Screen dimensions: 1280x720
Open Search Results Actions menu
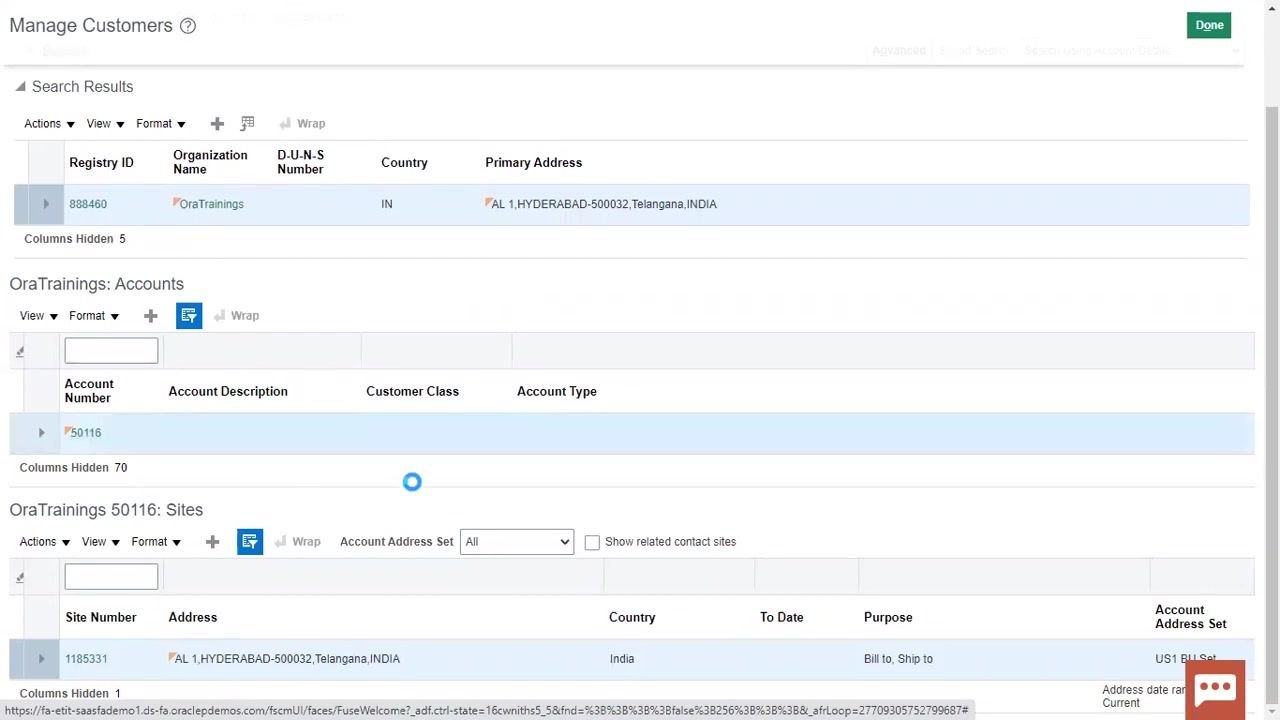tap(49, 124)
